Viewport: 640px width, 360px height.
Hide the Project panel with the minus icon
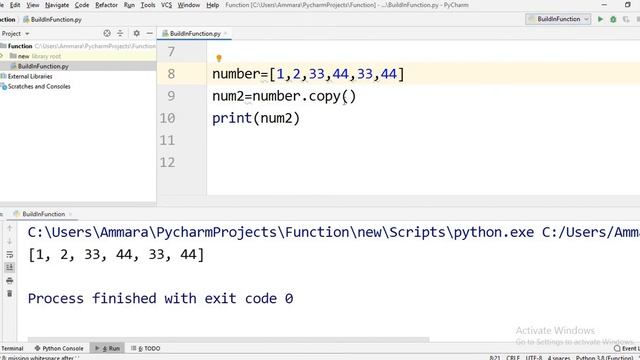pos(150,33)
